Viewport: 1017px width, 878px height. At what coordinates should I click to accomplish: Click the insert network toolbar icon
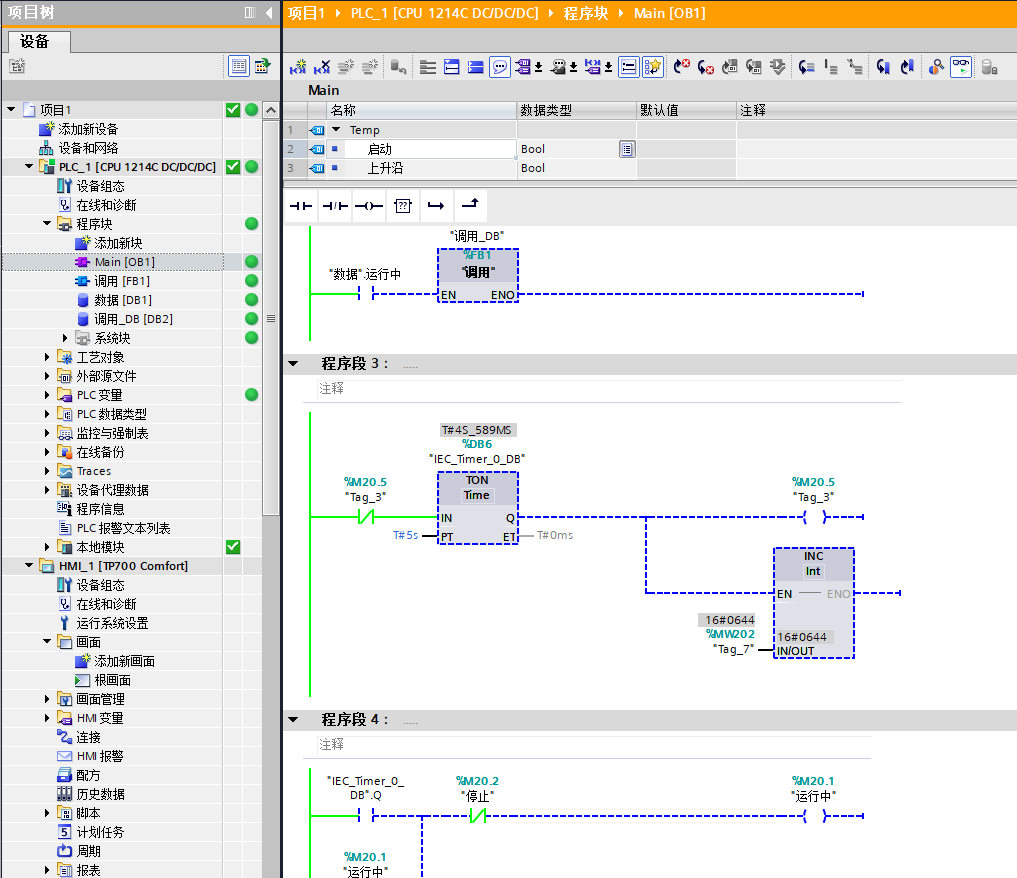(x=298, y=67)
